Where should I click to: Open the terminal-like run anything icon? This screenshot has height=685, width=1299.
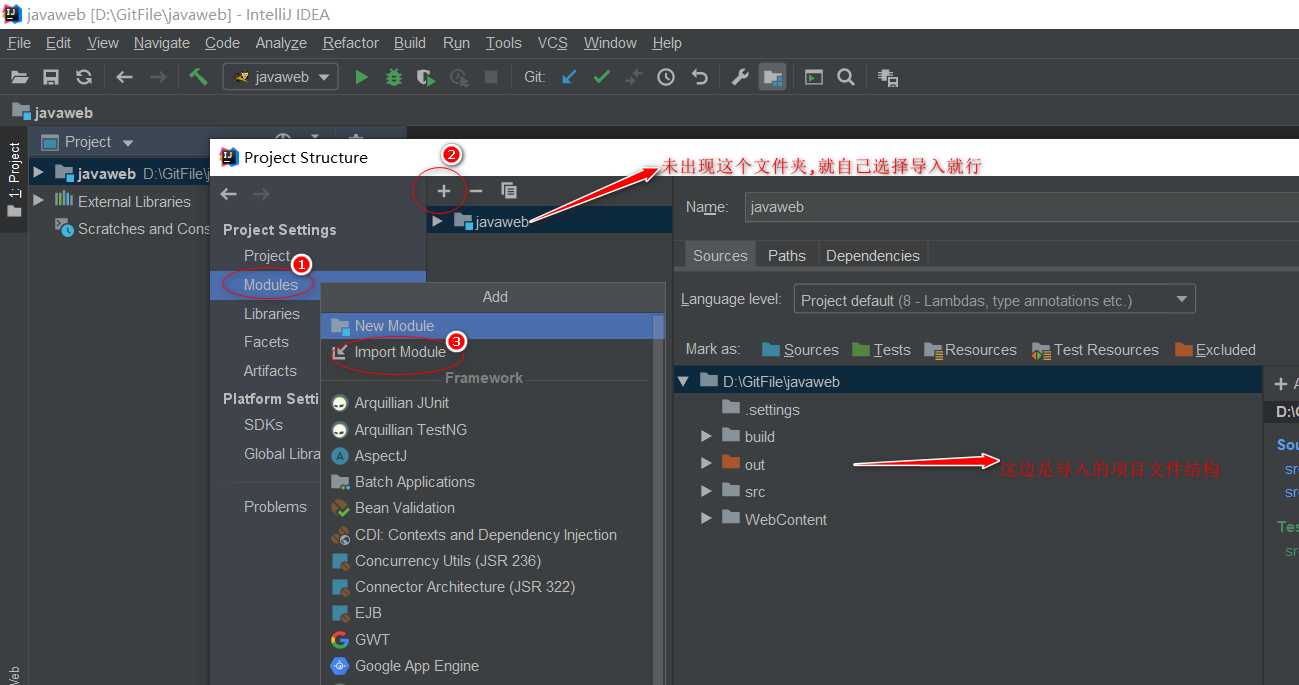coord(814,77)
